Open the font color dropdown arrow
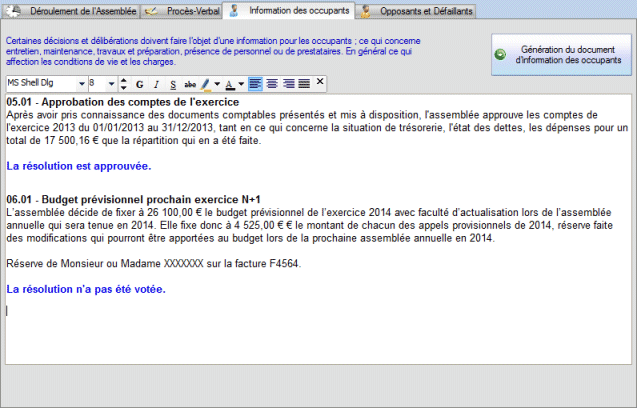The height and width of the screenshot is (408, 637). tap(241, 84)
